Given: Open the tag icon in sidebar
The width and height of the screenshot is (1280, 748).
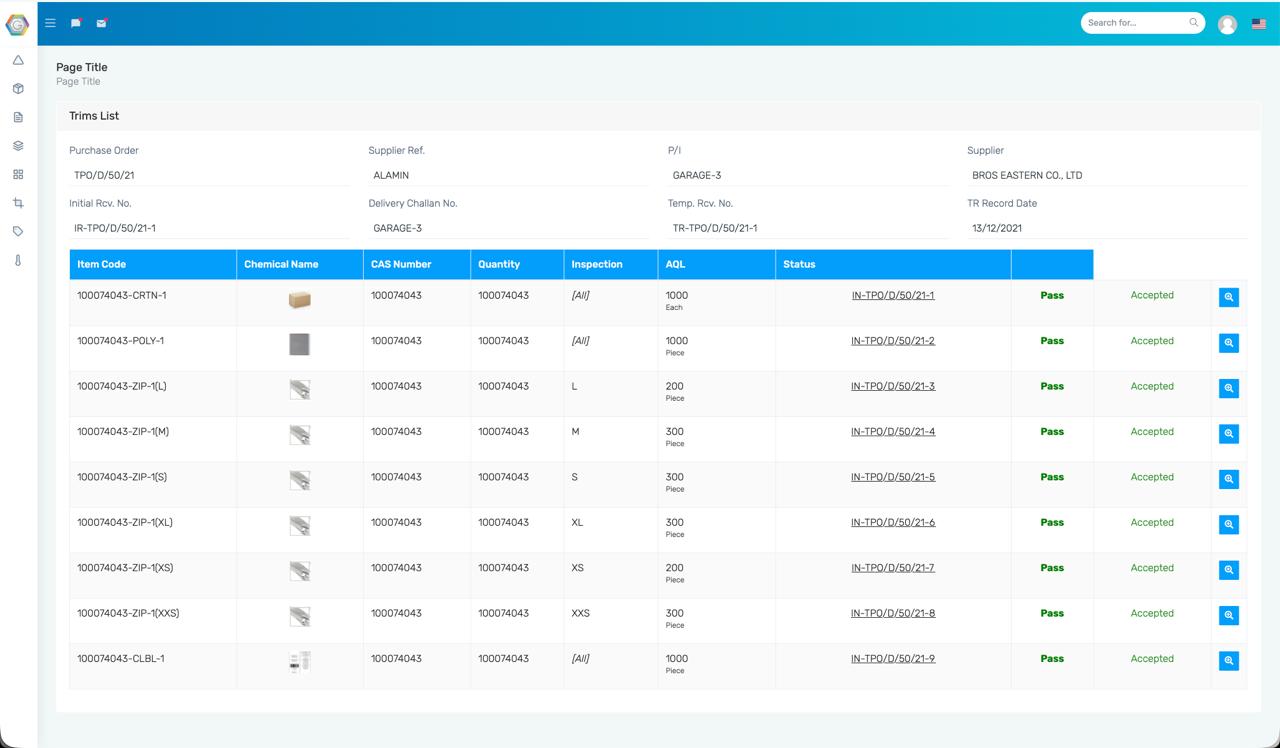Looking at the screenshot, I should click(x=18, y=231).
